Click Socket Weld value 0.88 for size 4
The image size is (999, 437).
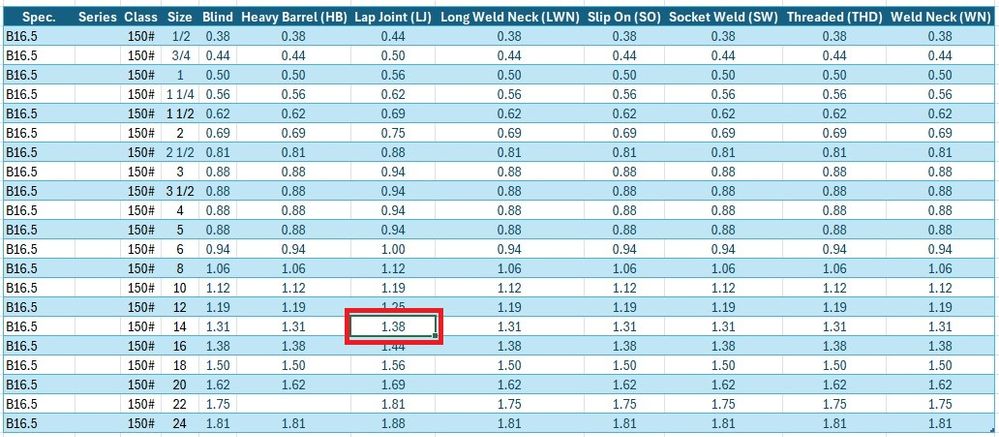click(x=723, y=211)
